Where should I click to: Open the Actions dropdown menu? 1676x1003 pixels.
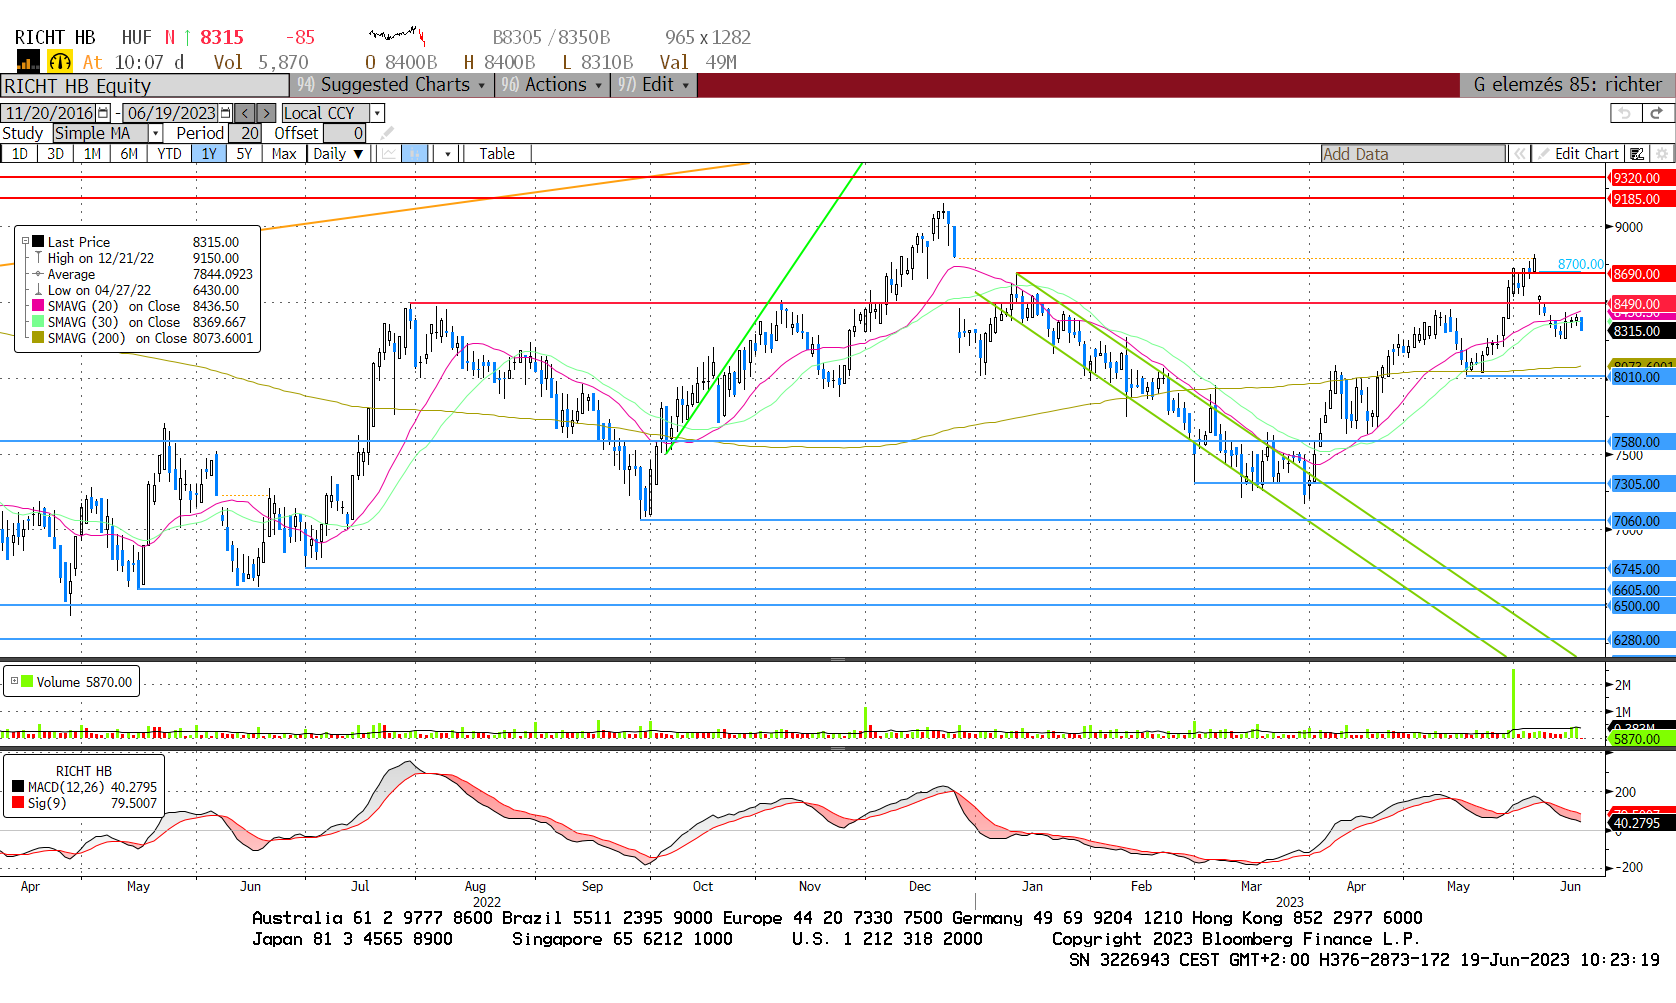pyautogui.click(x=551, y=85)
